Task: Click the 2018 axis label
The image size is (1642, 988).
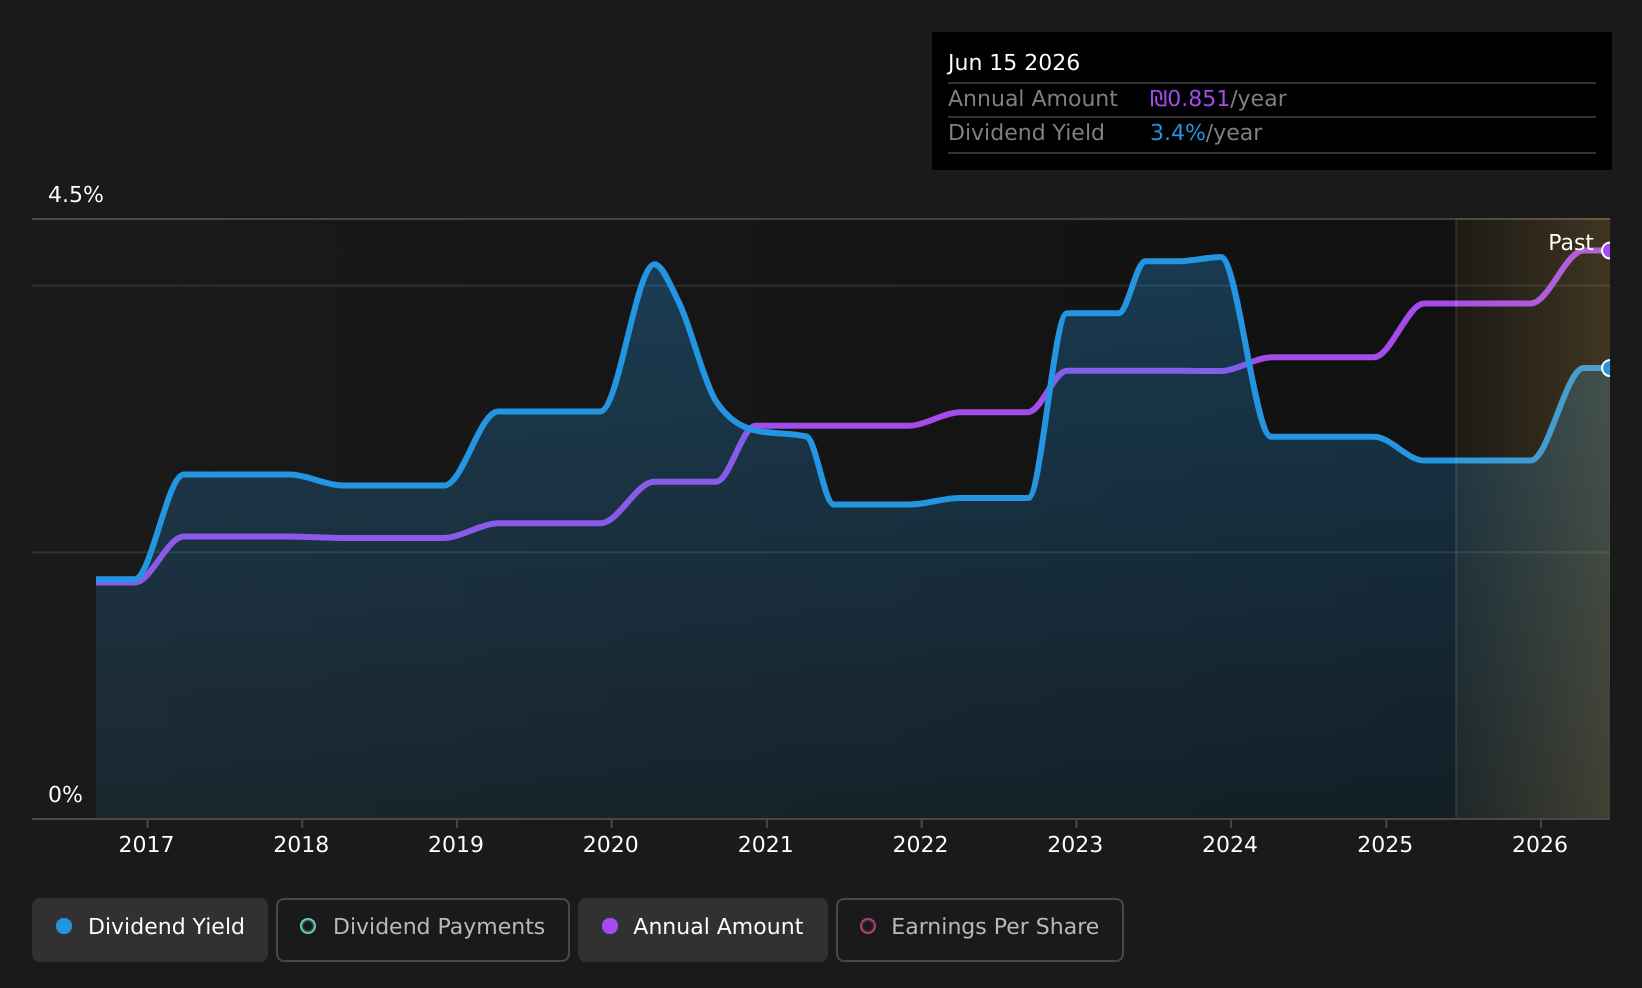Action: [x=301, y=845]
